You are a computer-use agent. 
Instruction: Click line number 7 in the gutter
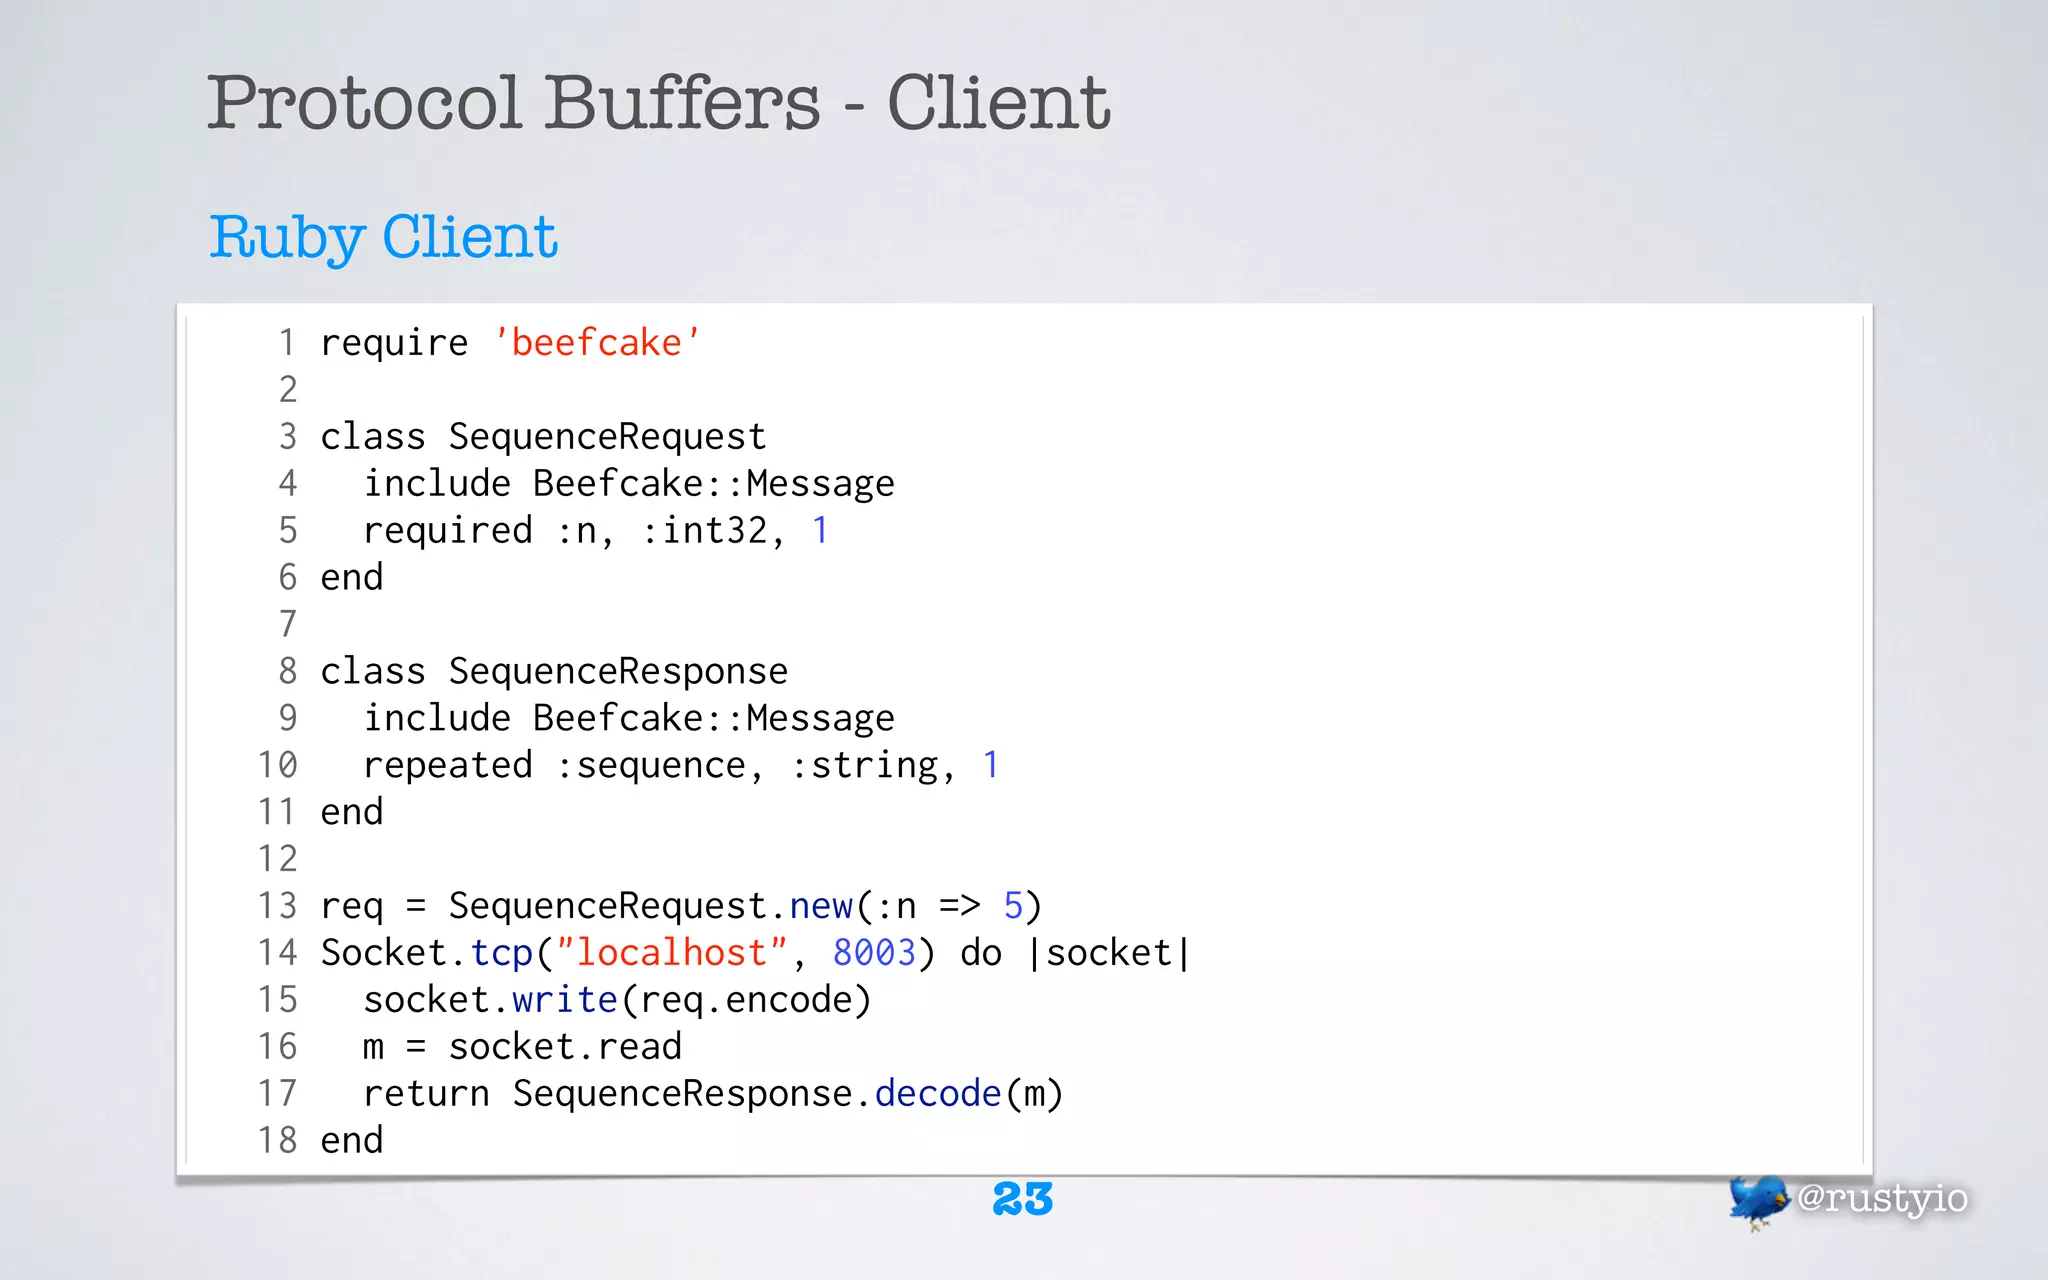tap(288, 624)
